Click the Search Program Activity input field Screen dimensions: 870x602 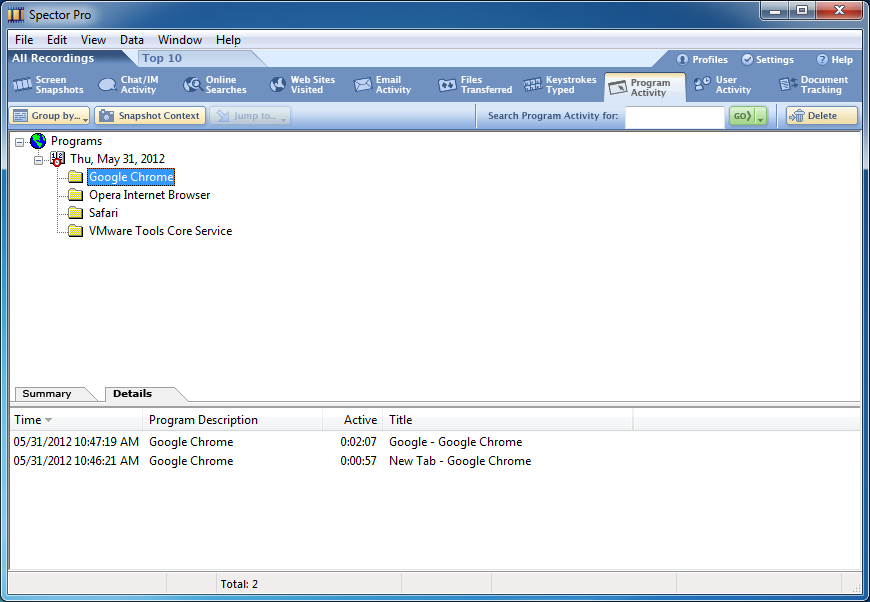coord(674,116)
